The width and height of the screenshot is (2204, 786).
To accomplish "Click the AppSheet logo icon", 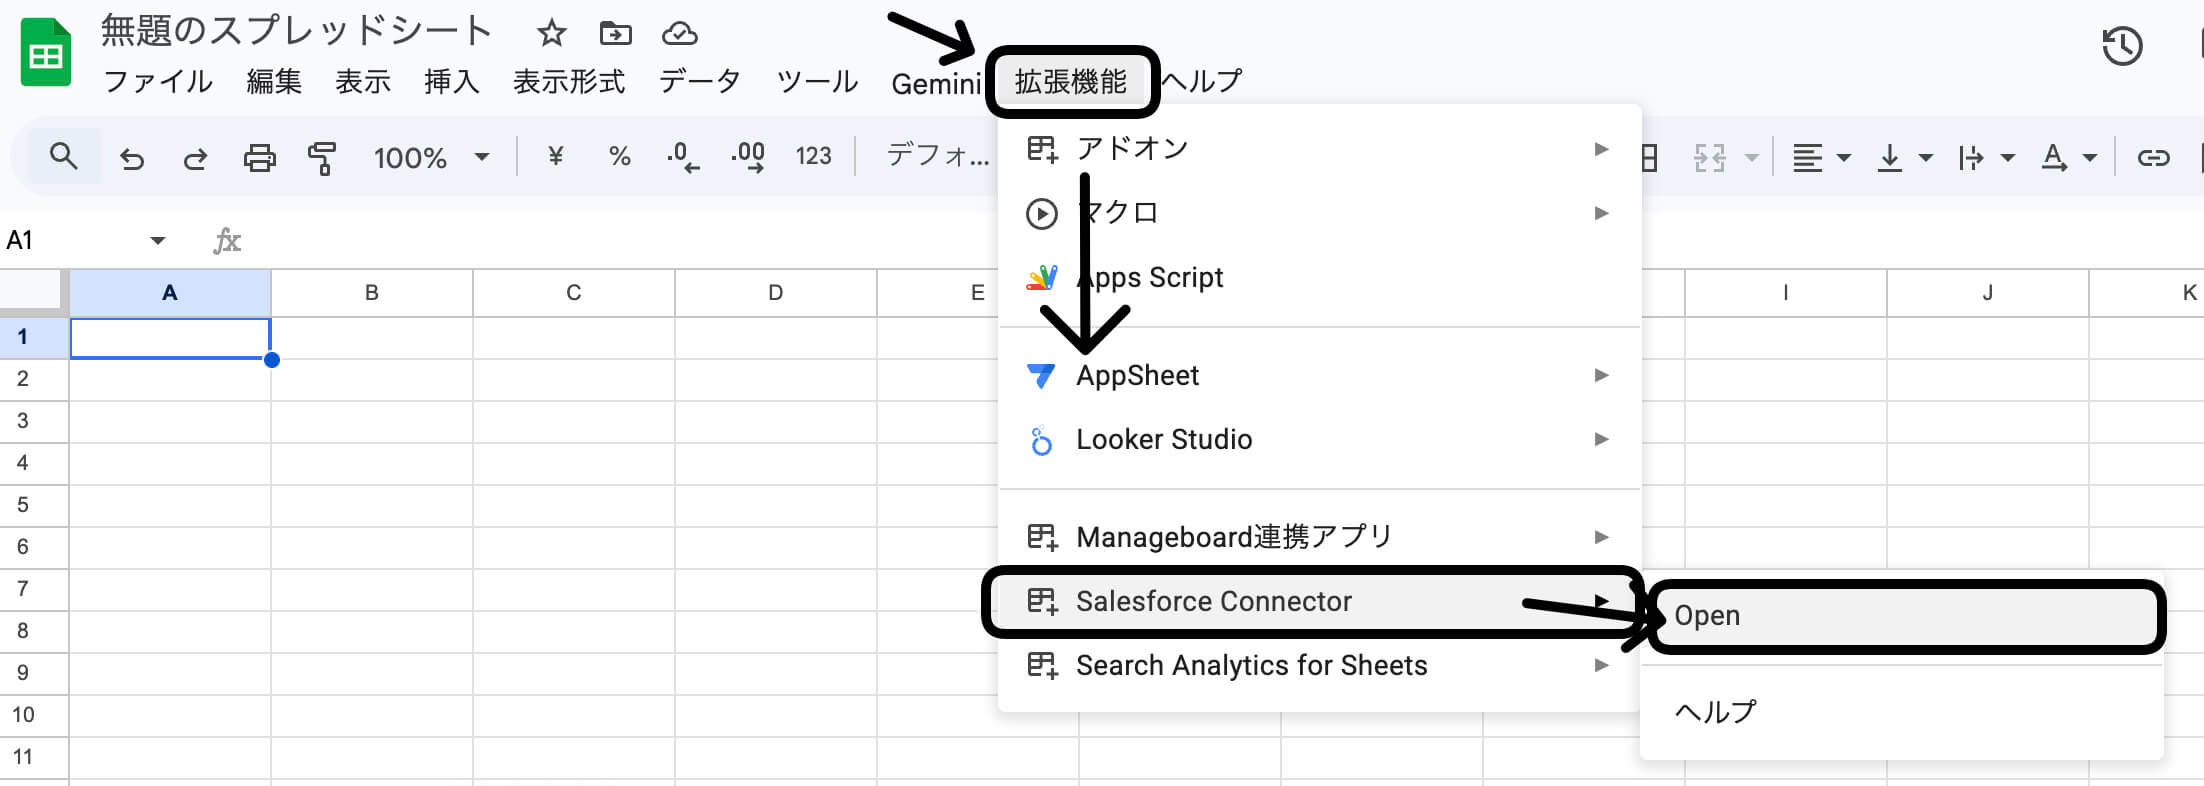I will point(1041,376).
